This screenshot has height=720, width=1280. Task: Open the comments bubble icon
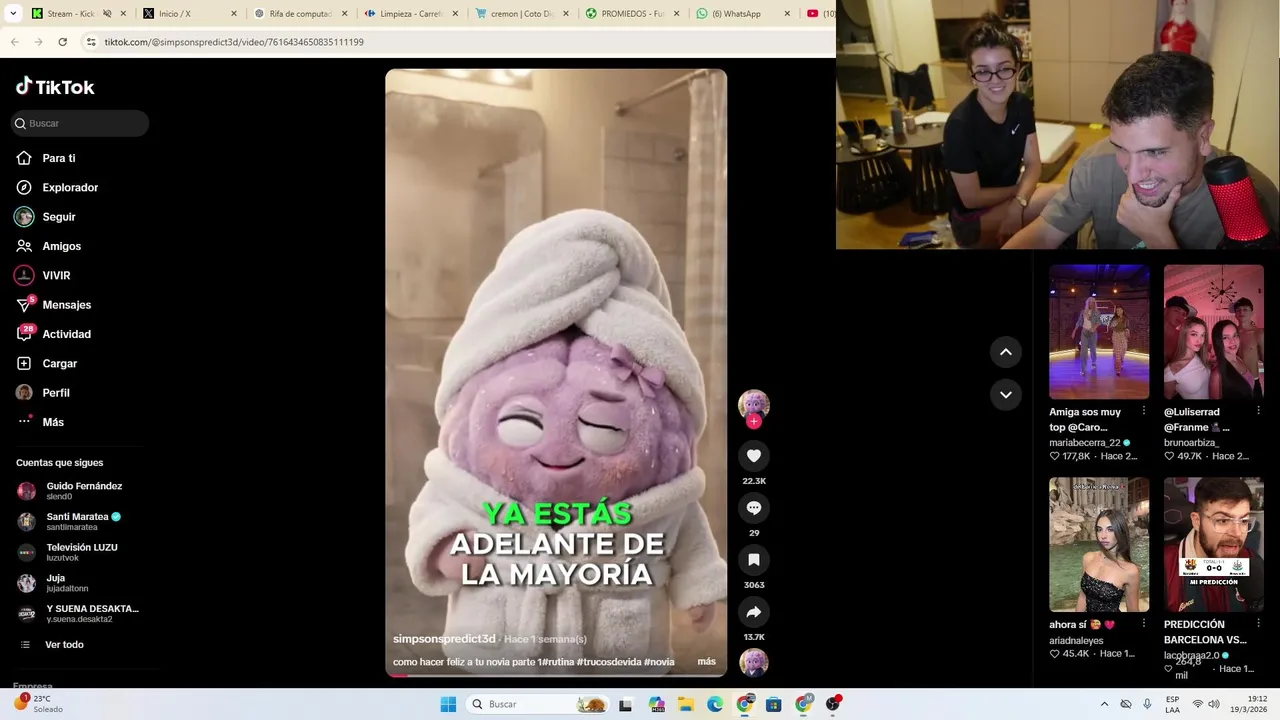click(x=754, y=508)
